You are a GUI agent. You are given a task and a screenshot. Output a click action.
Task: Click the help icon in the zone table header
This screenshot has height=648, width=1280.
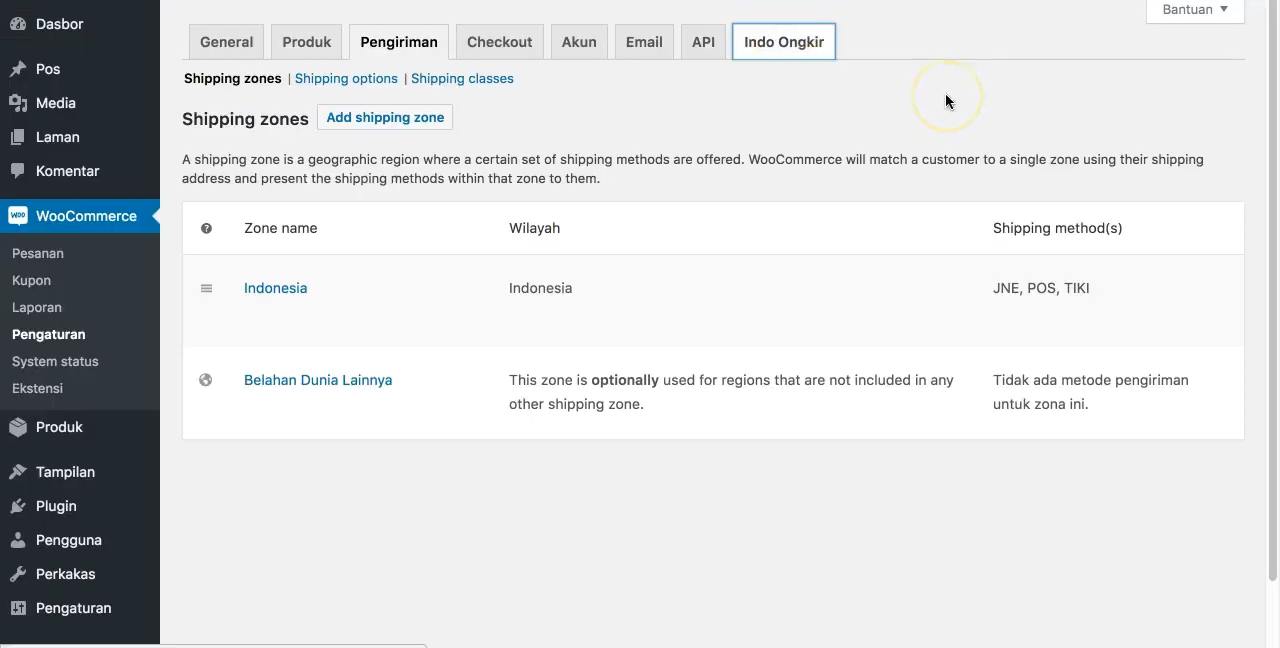click(x=206, y=228)
